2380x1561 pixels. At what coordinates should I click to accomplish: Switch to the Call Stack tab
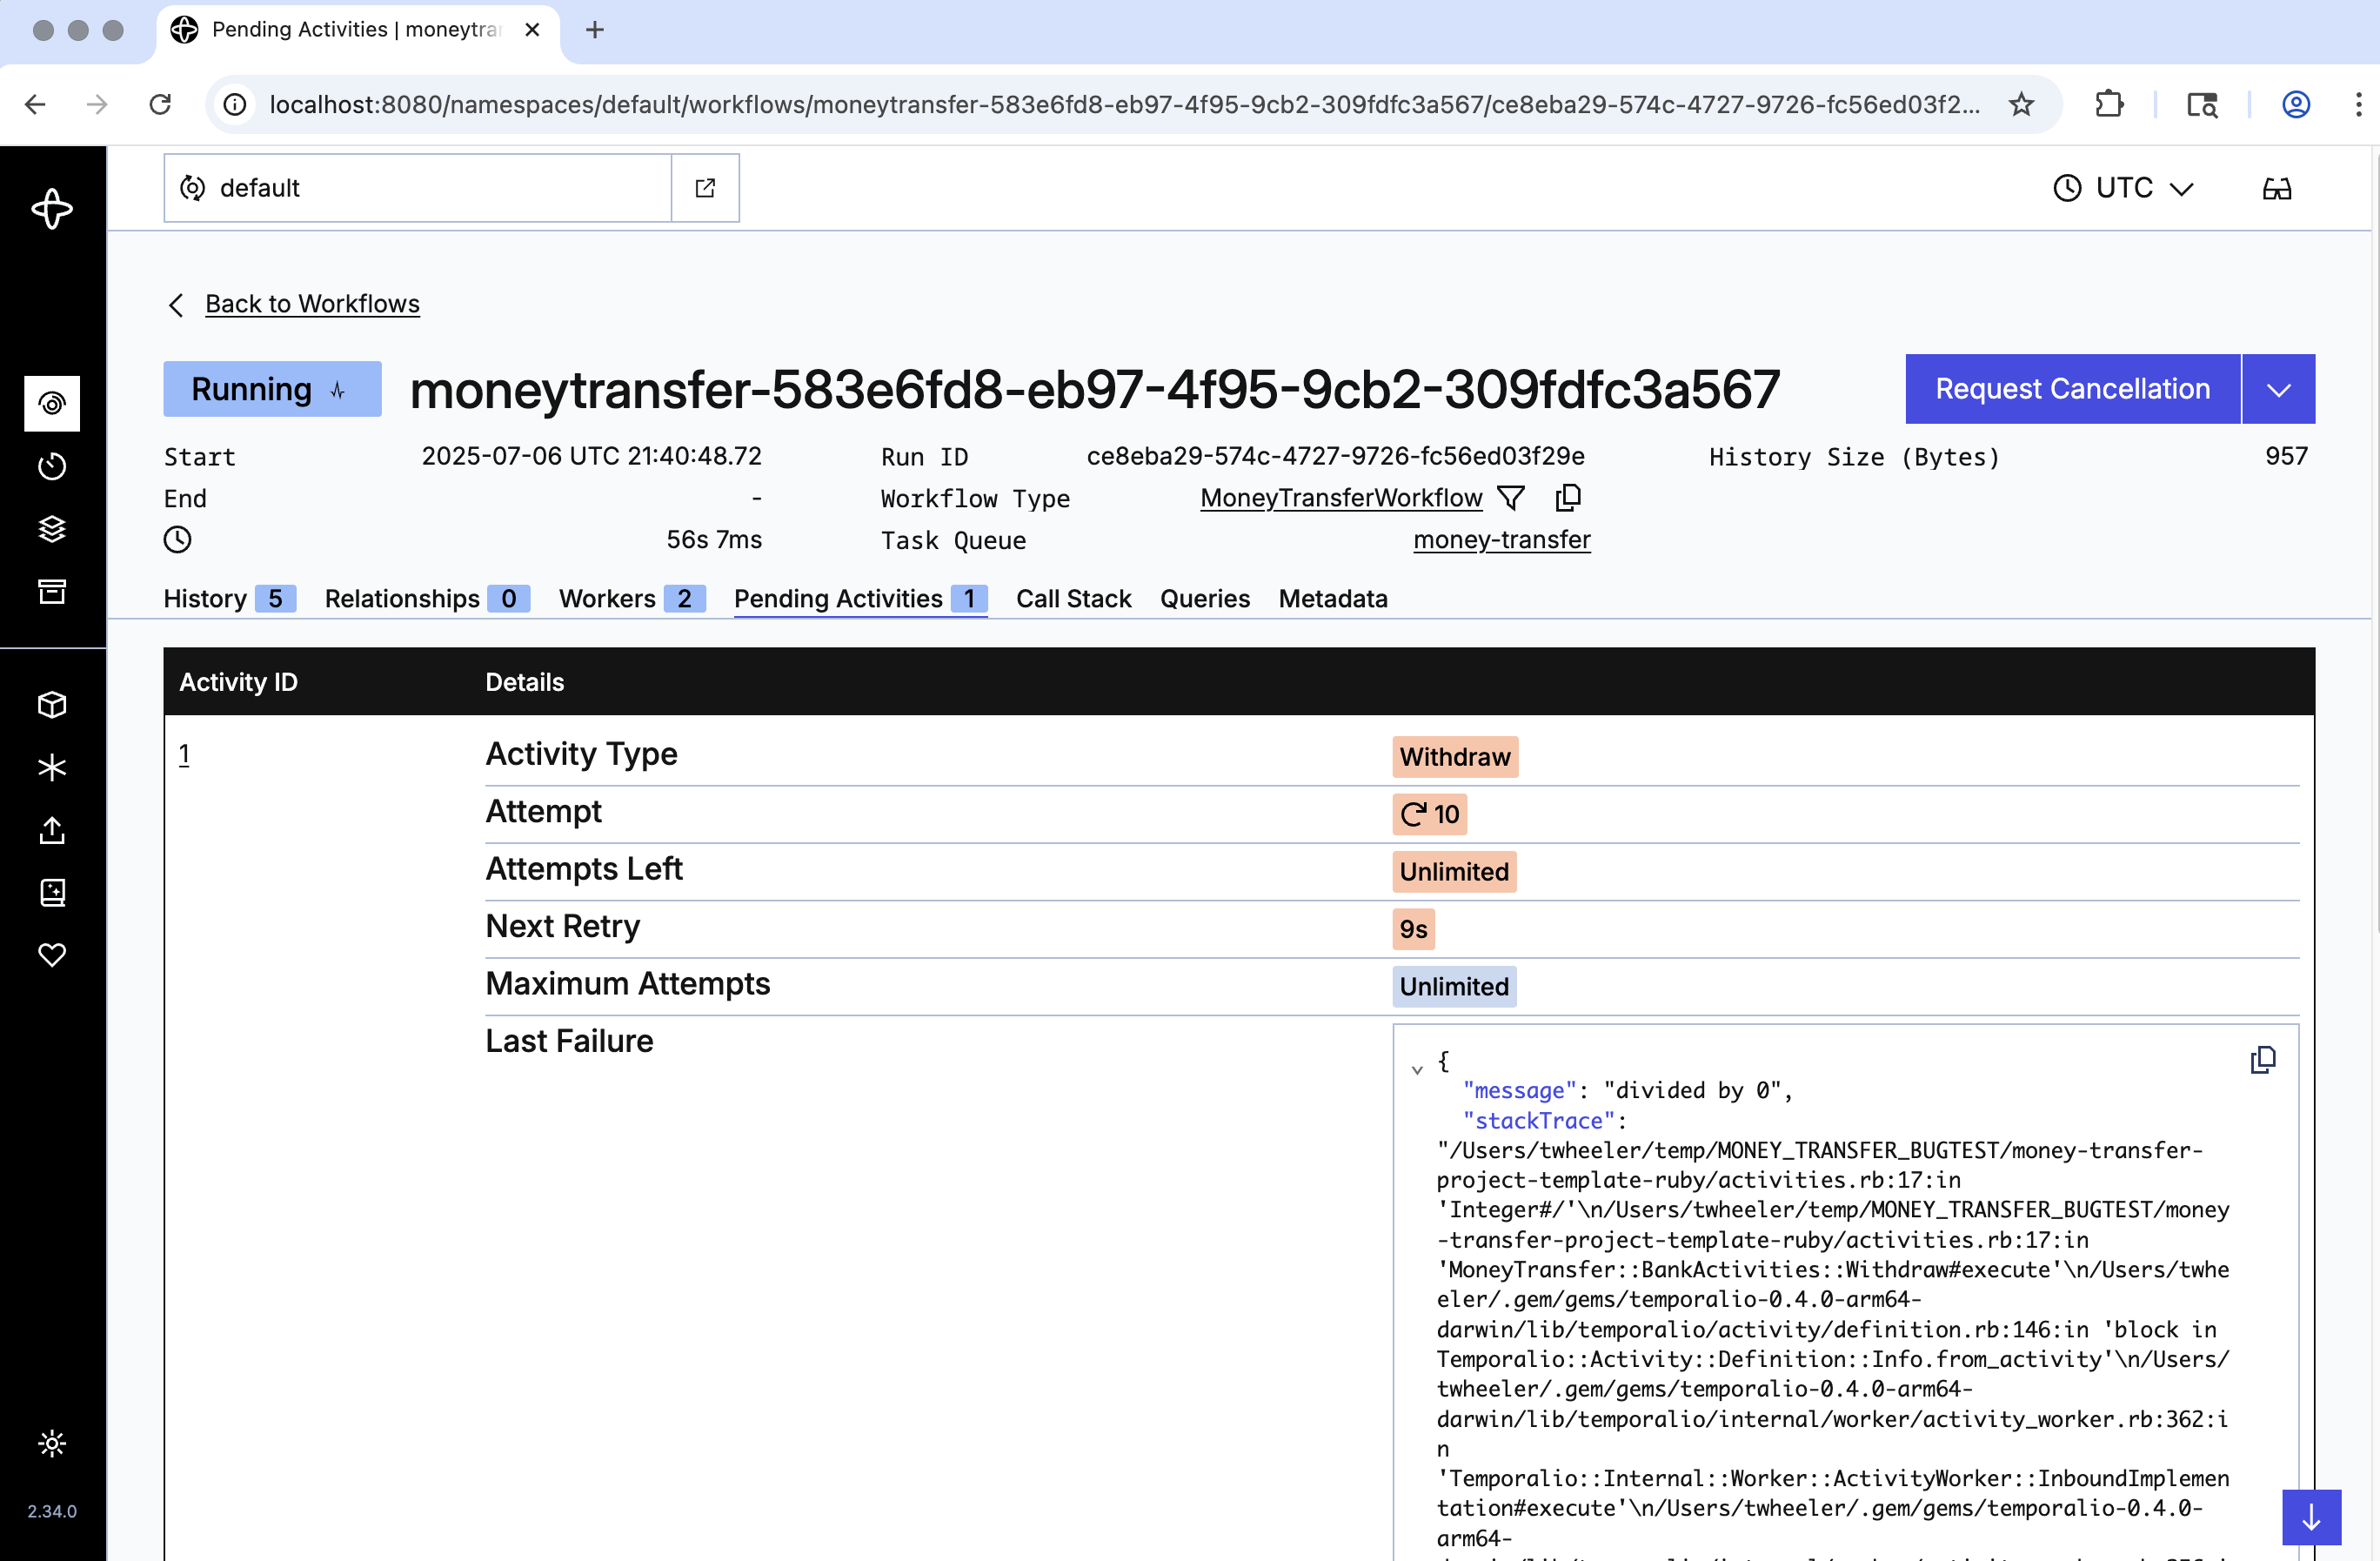pos(1073,598)
